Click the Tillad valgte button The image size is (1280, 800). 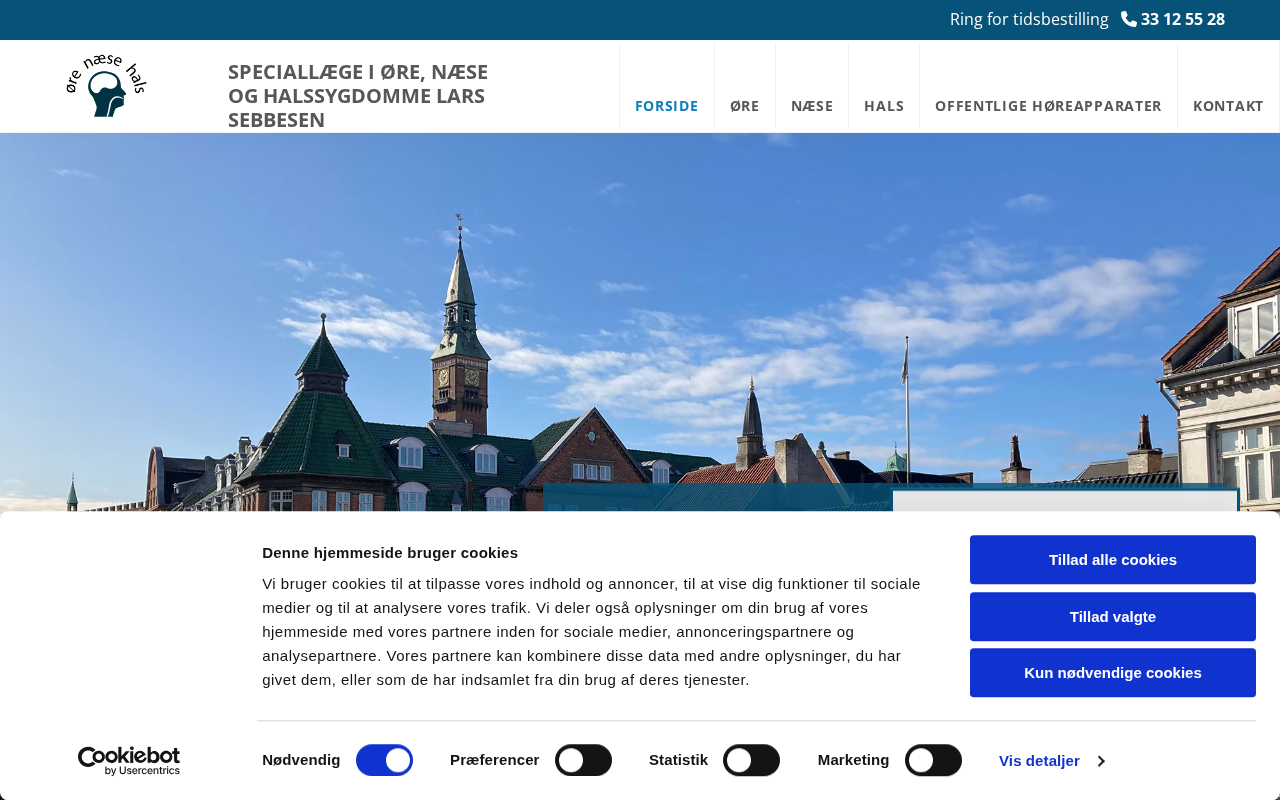[x=1113, y=617]
